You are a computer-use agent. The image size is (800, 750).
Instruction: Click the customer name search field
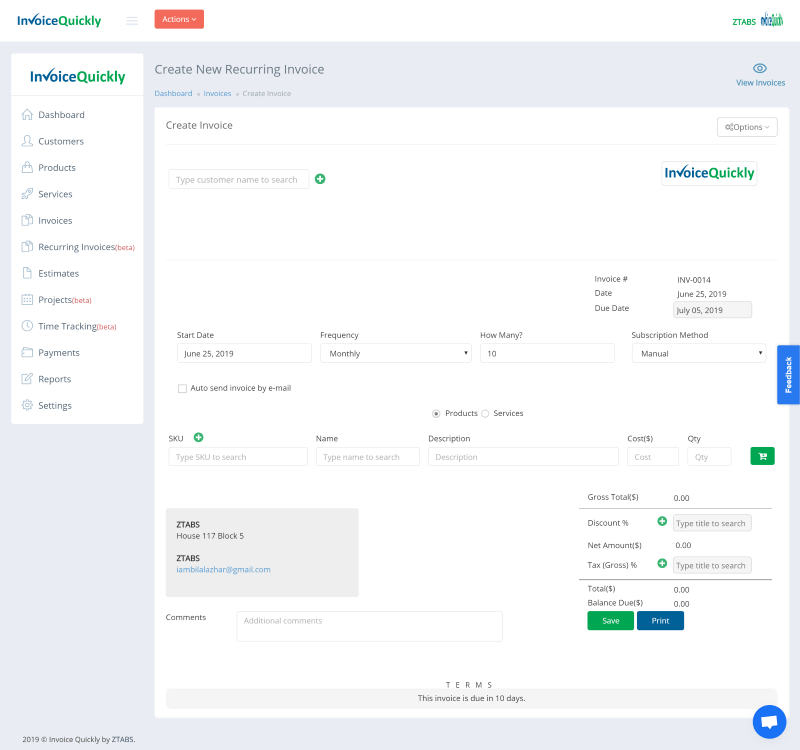point(238,180)
